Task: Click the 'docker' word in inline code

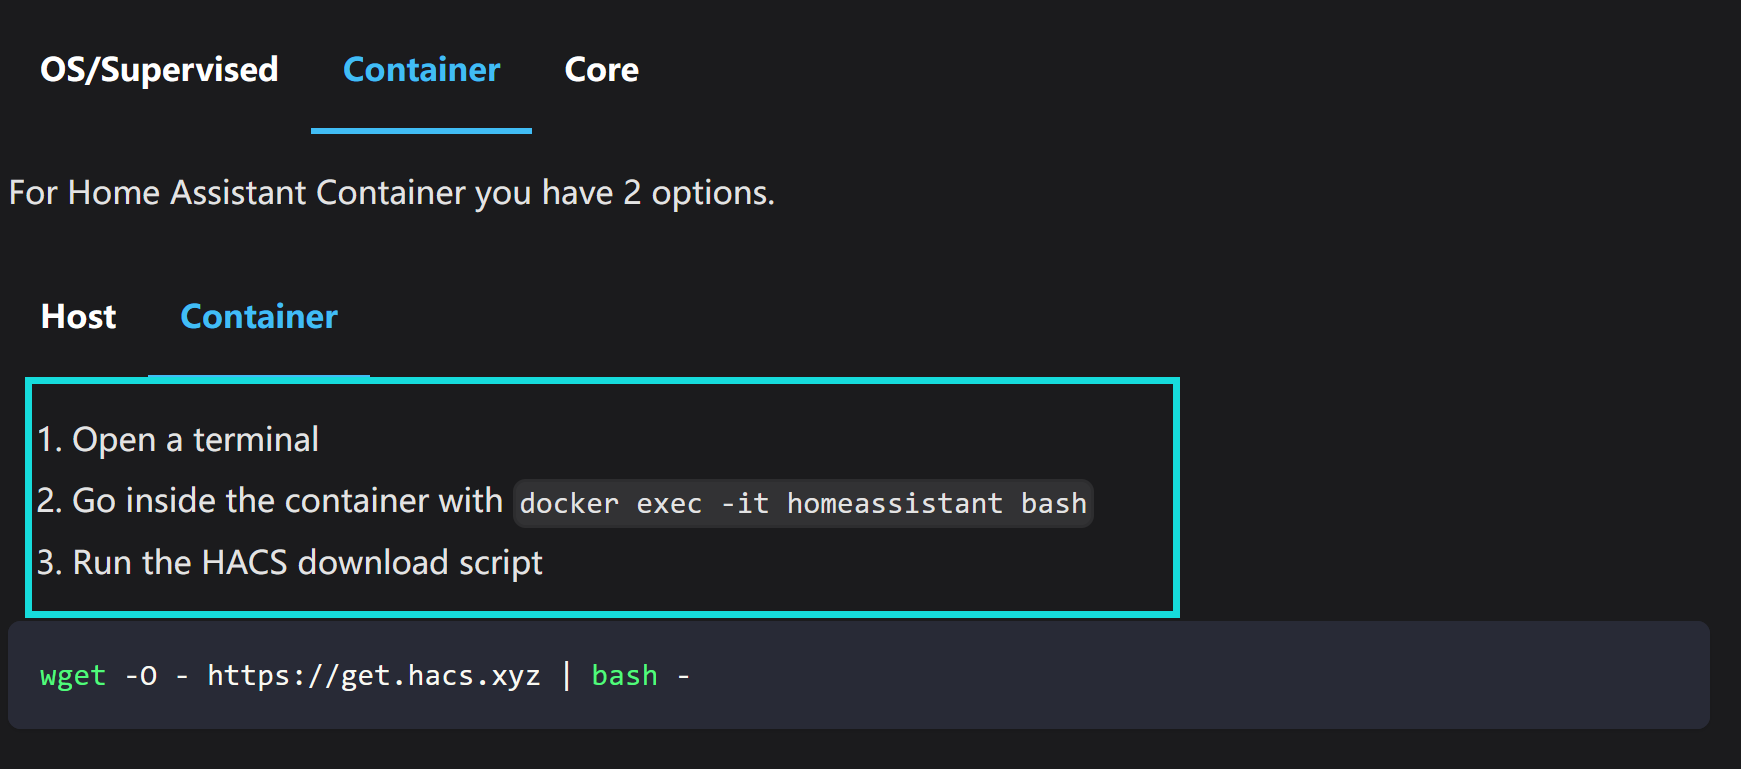Action: coord(569,503)
